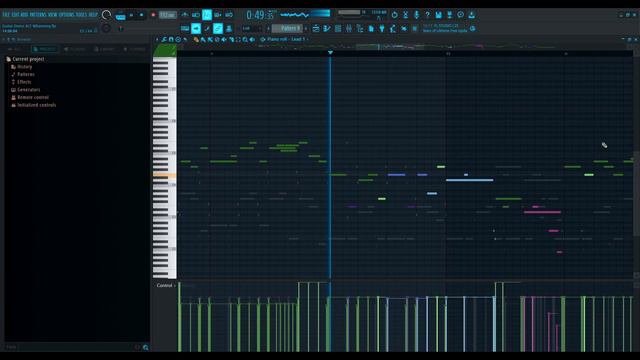
Task: Click the play transport button
Action: click(131, 15)
